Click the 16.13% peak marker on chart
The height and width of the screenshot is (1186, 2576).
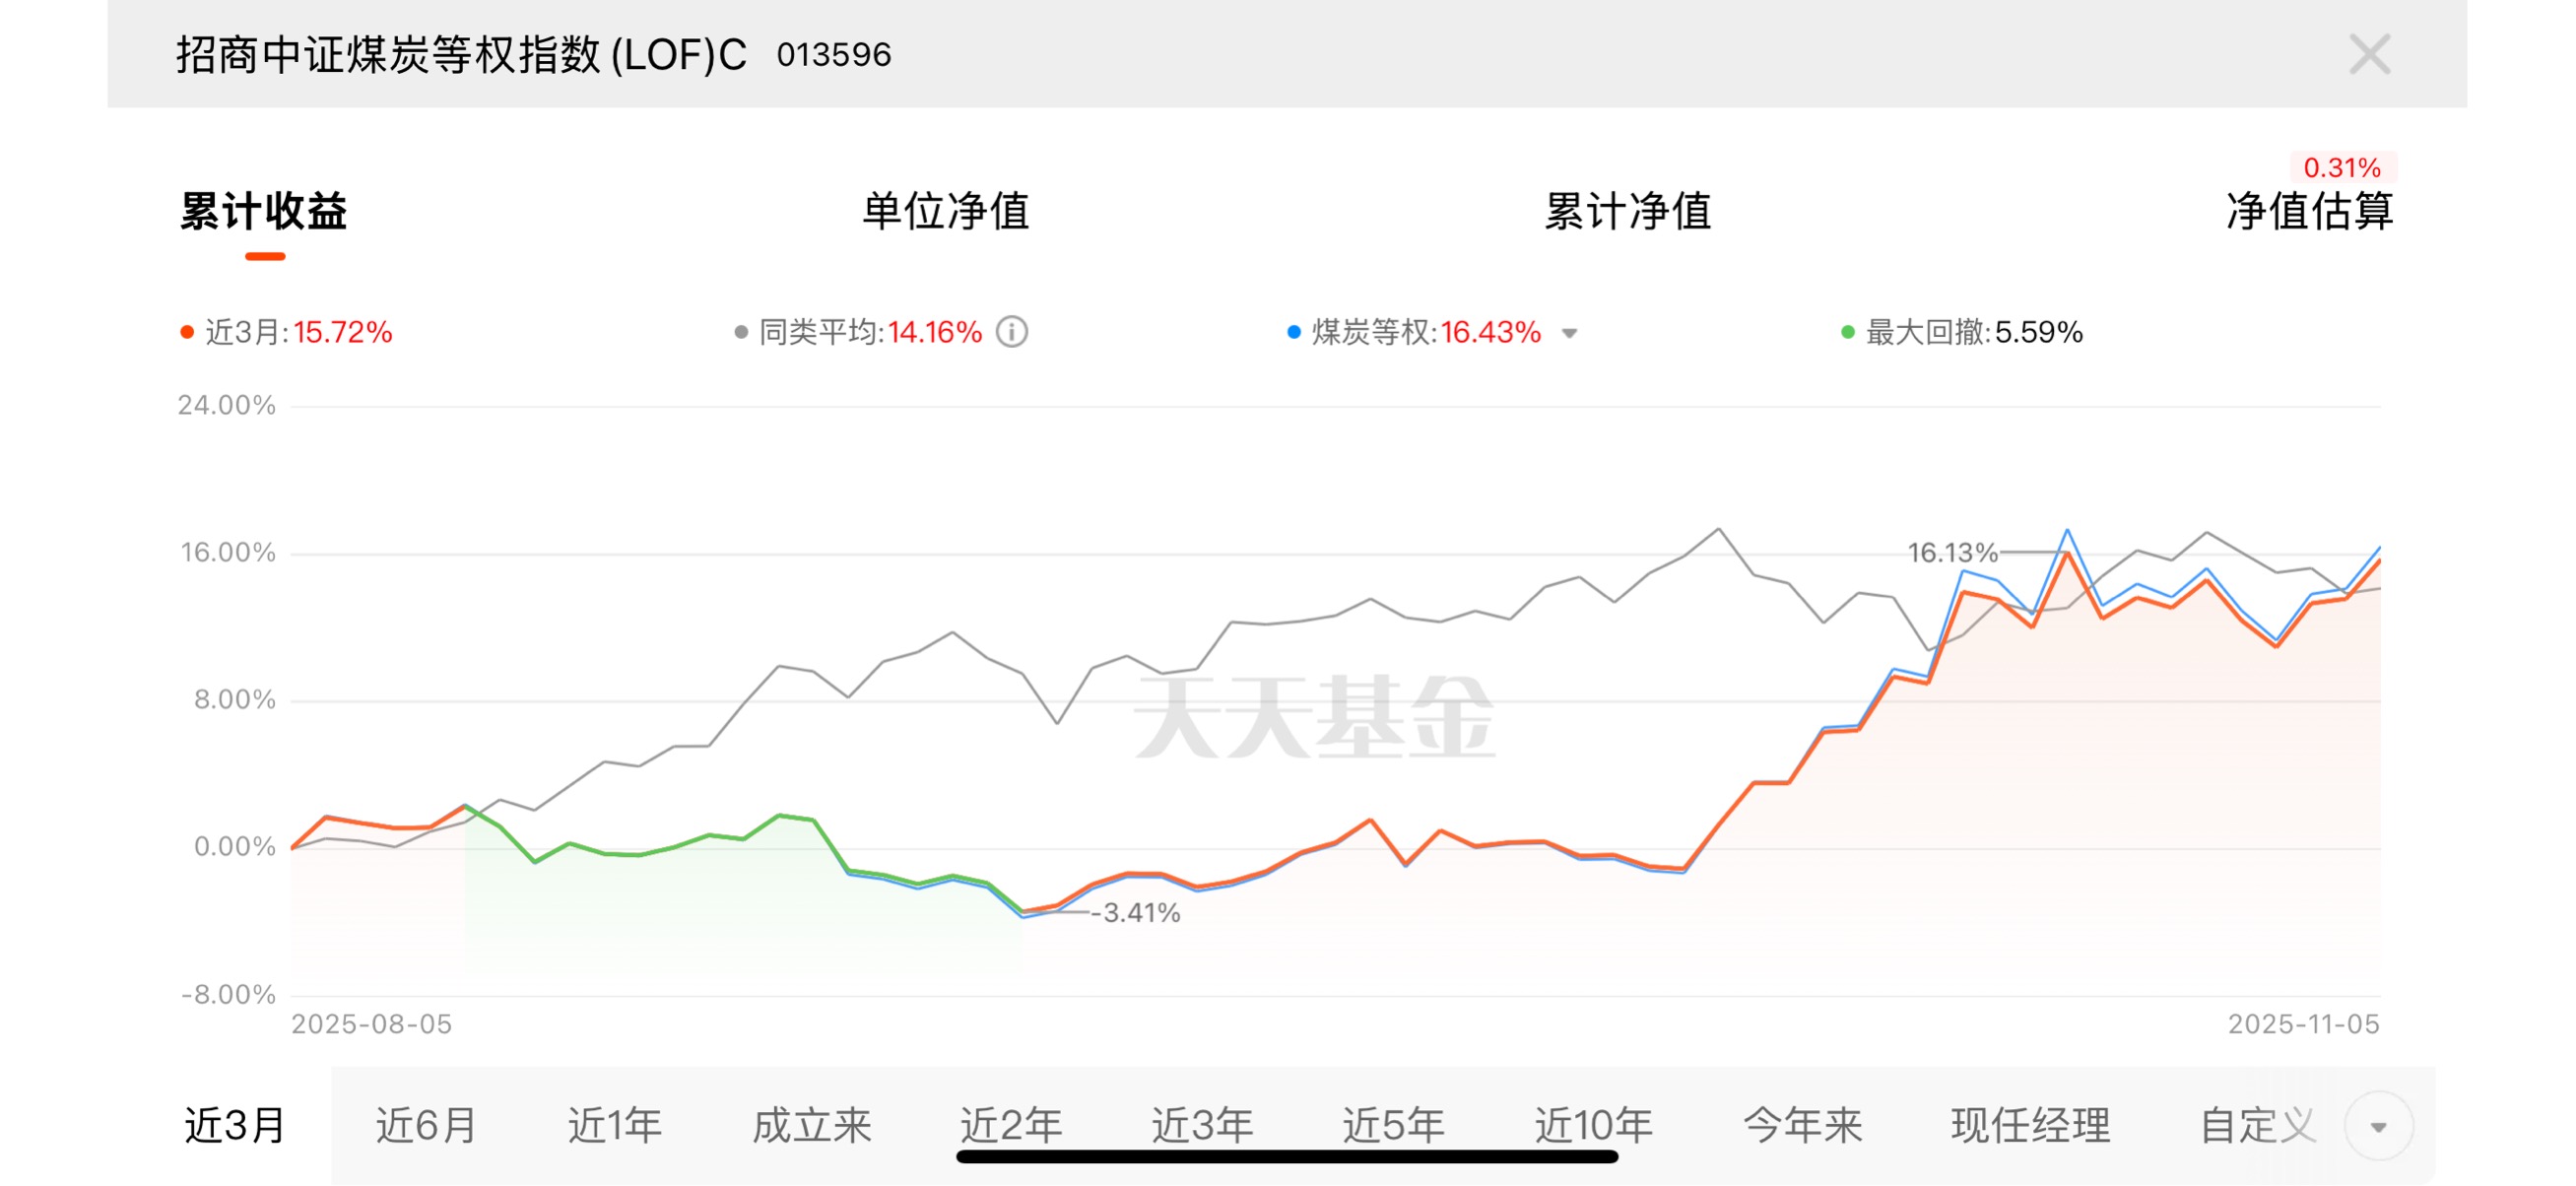(1951, 552)
